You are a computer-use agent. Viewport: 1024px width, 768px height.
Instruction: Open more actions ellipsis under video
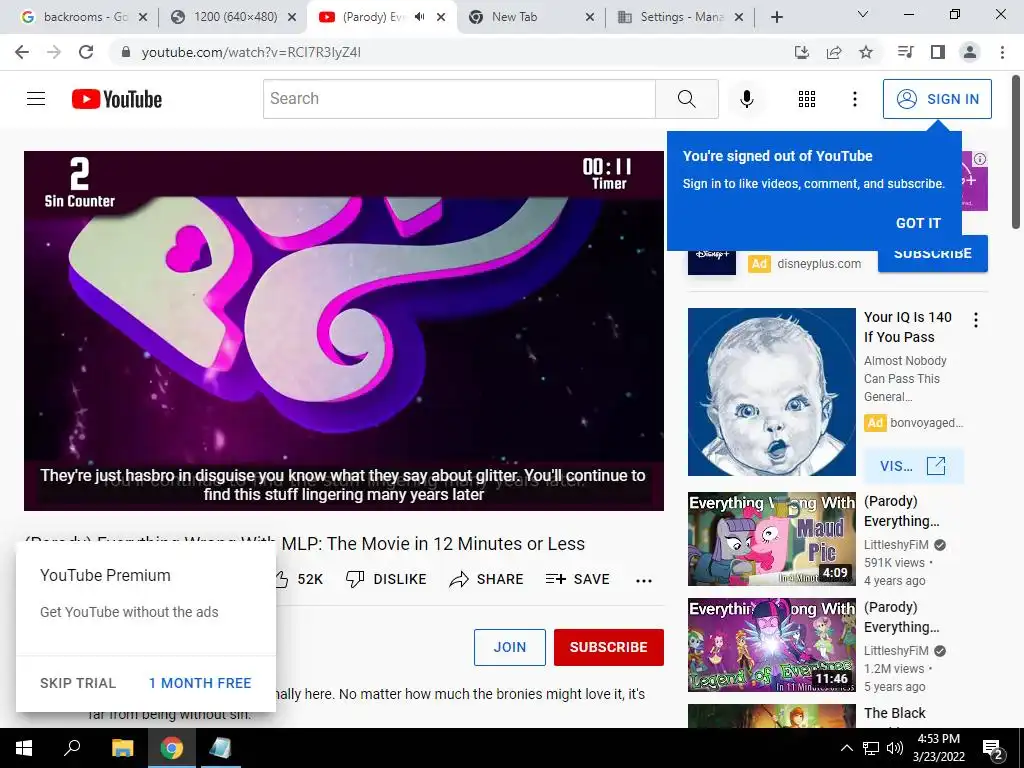coord(644,581)
